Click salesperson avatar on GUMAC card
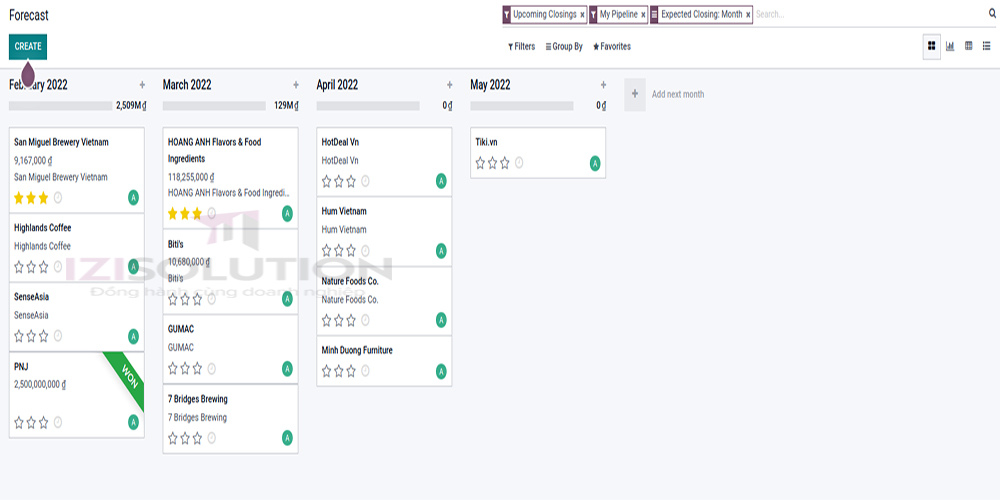This screenshot has width=1000, height=500. pos(288,369)
